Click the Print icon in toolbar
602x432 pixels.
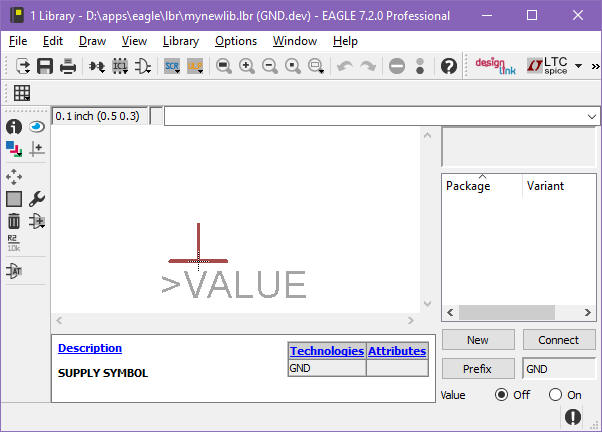tap(68, 66)
